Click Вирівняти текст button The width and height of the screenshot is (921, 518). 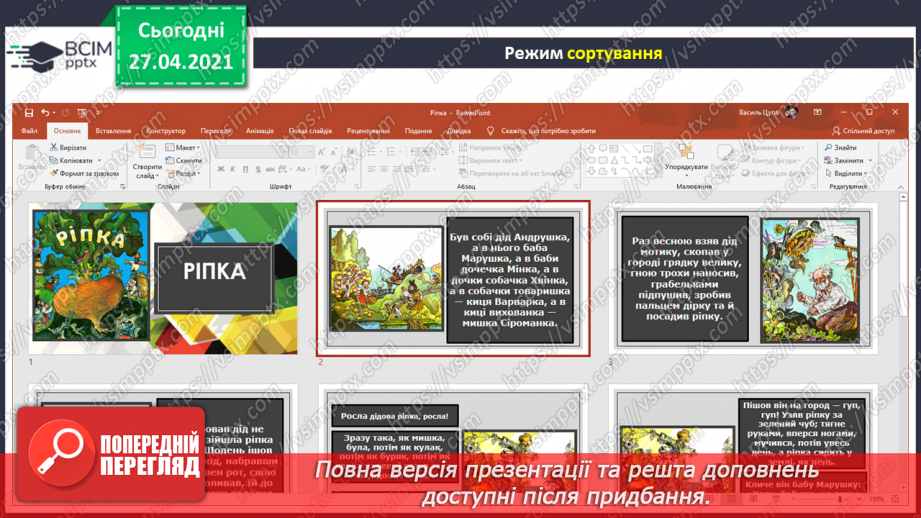point(490,160)
